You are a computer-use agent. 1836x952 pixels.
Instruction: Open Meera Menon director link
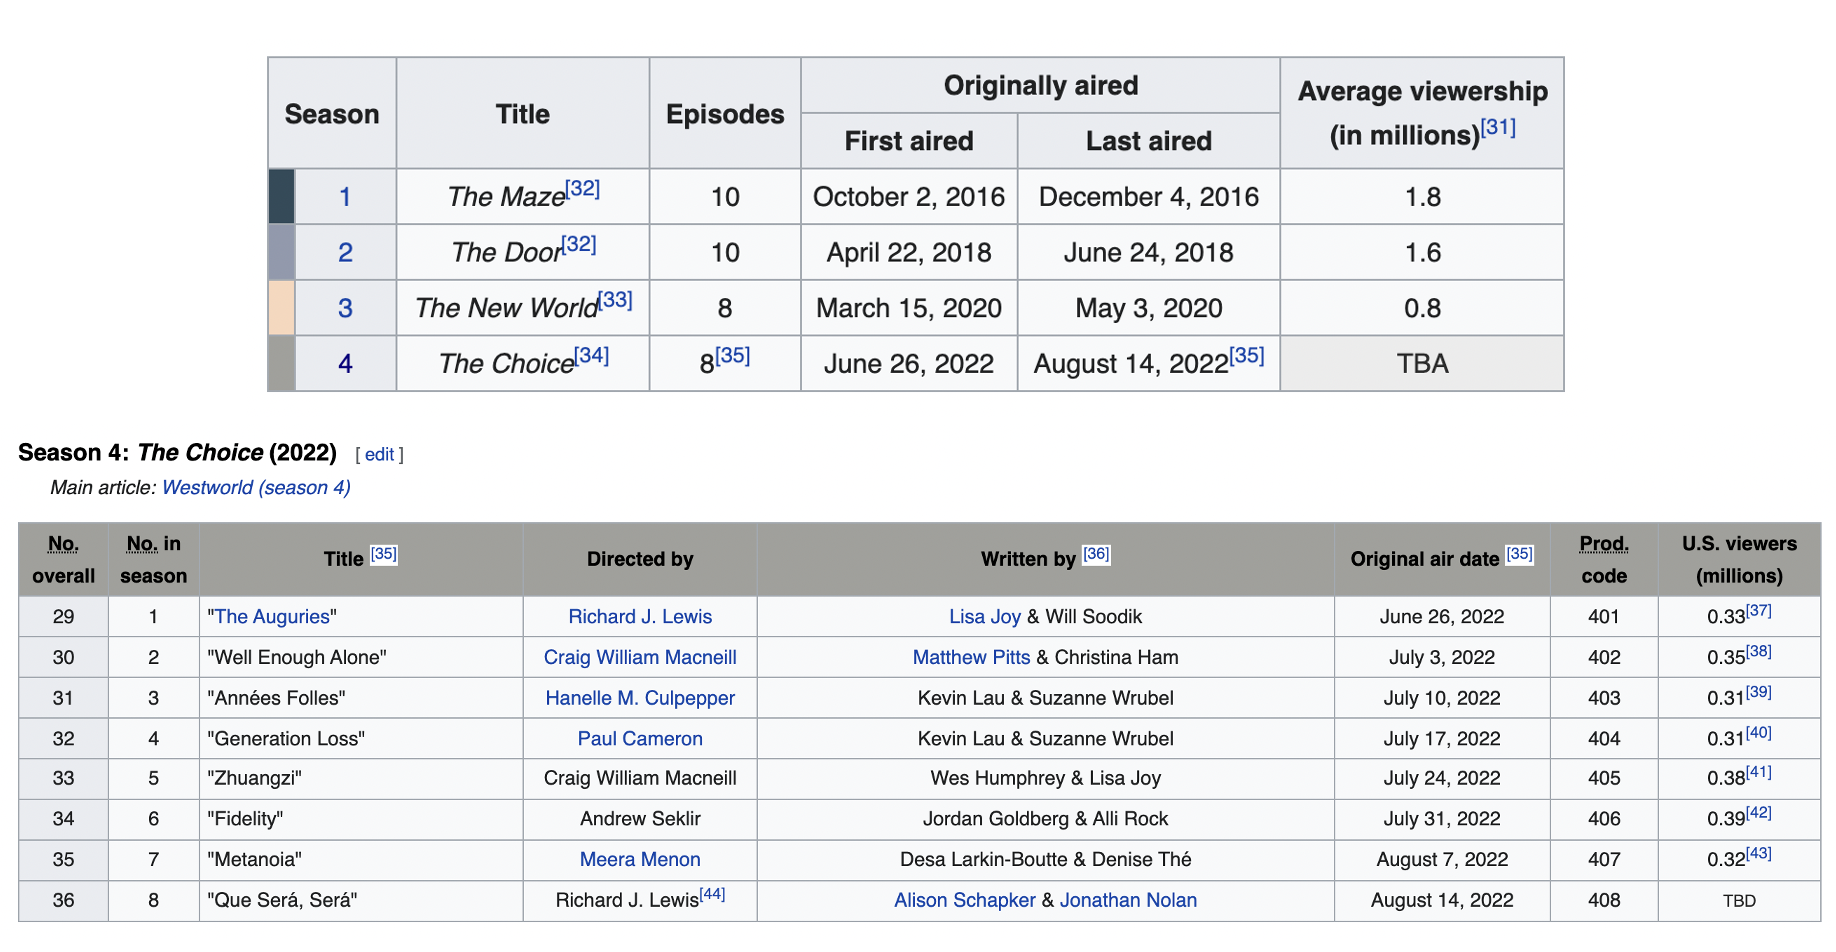640,860
